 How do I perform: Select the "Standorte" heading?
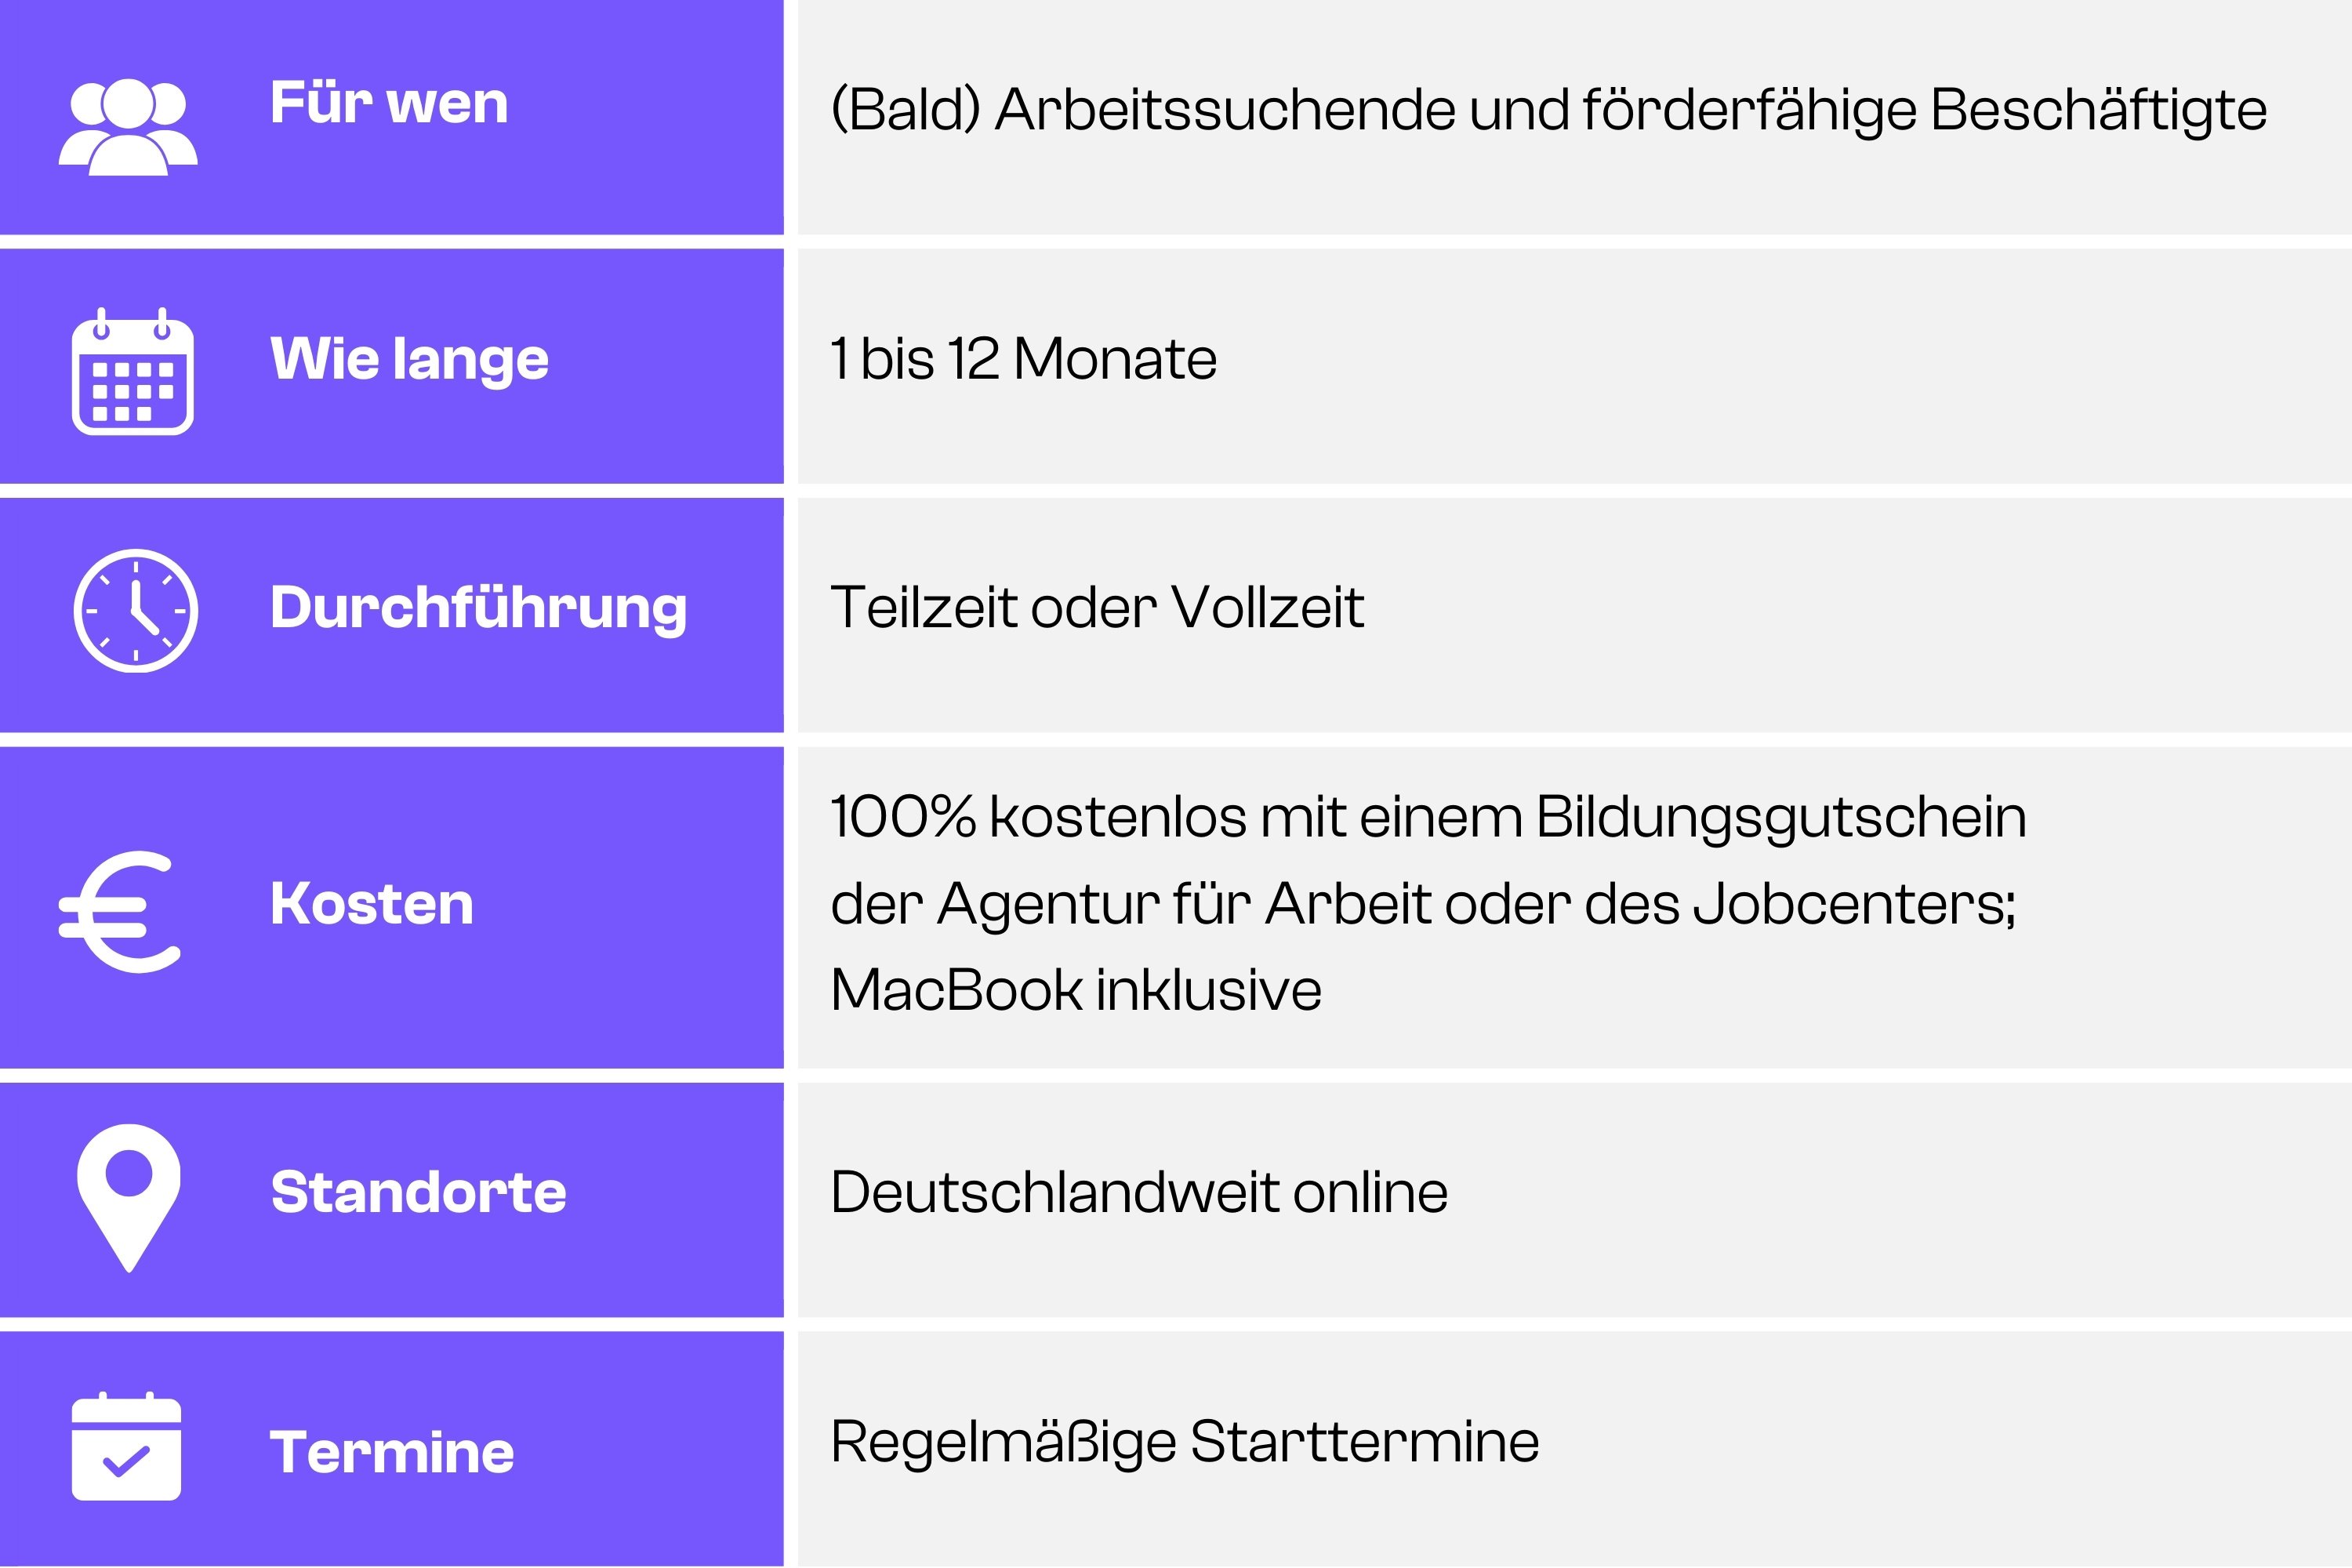pyautogui.click(x=418, y=1192)
